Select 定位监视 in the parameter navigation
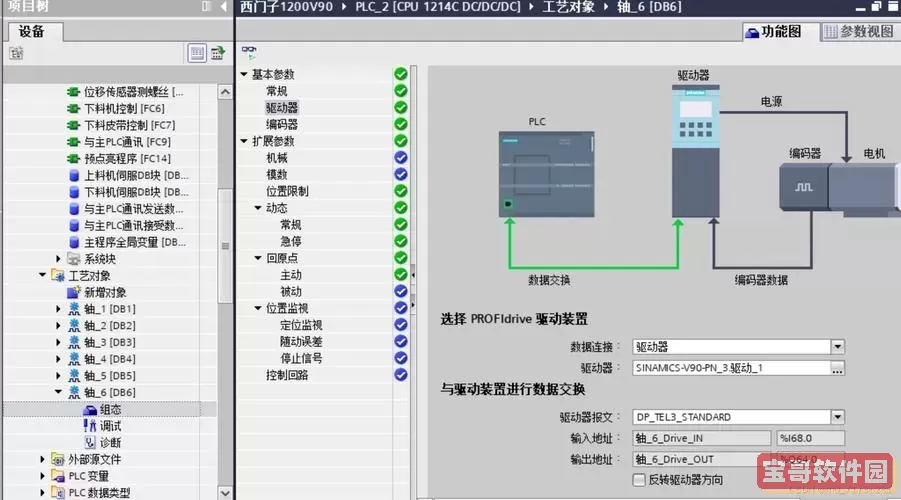The image size is (901, 500). click(301, 325)
